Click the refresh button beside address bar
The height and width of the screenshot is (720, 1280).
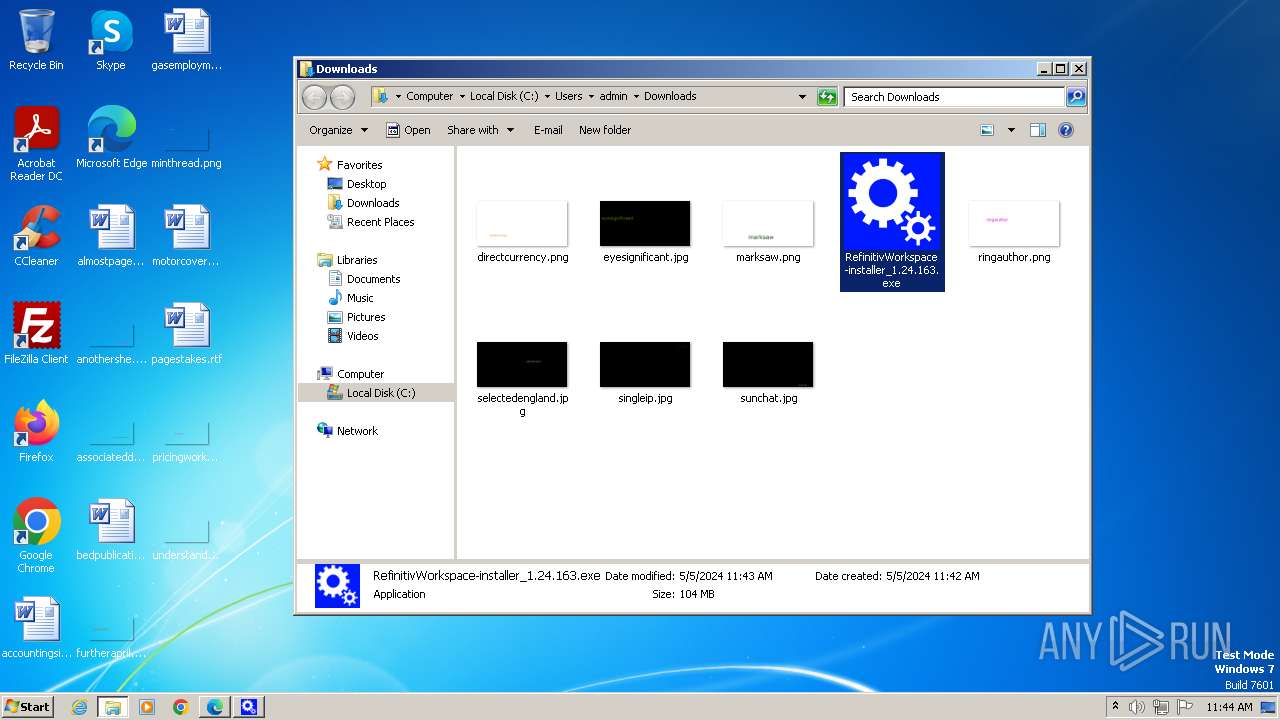point(827,97)
